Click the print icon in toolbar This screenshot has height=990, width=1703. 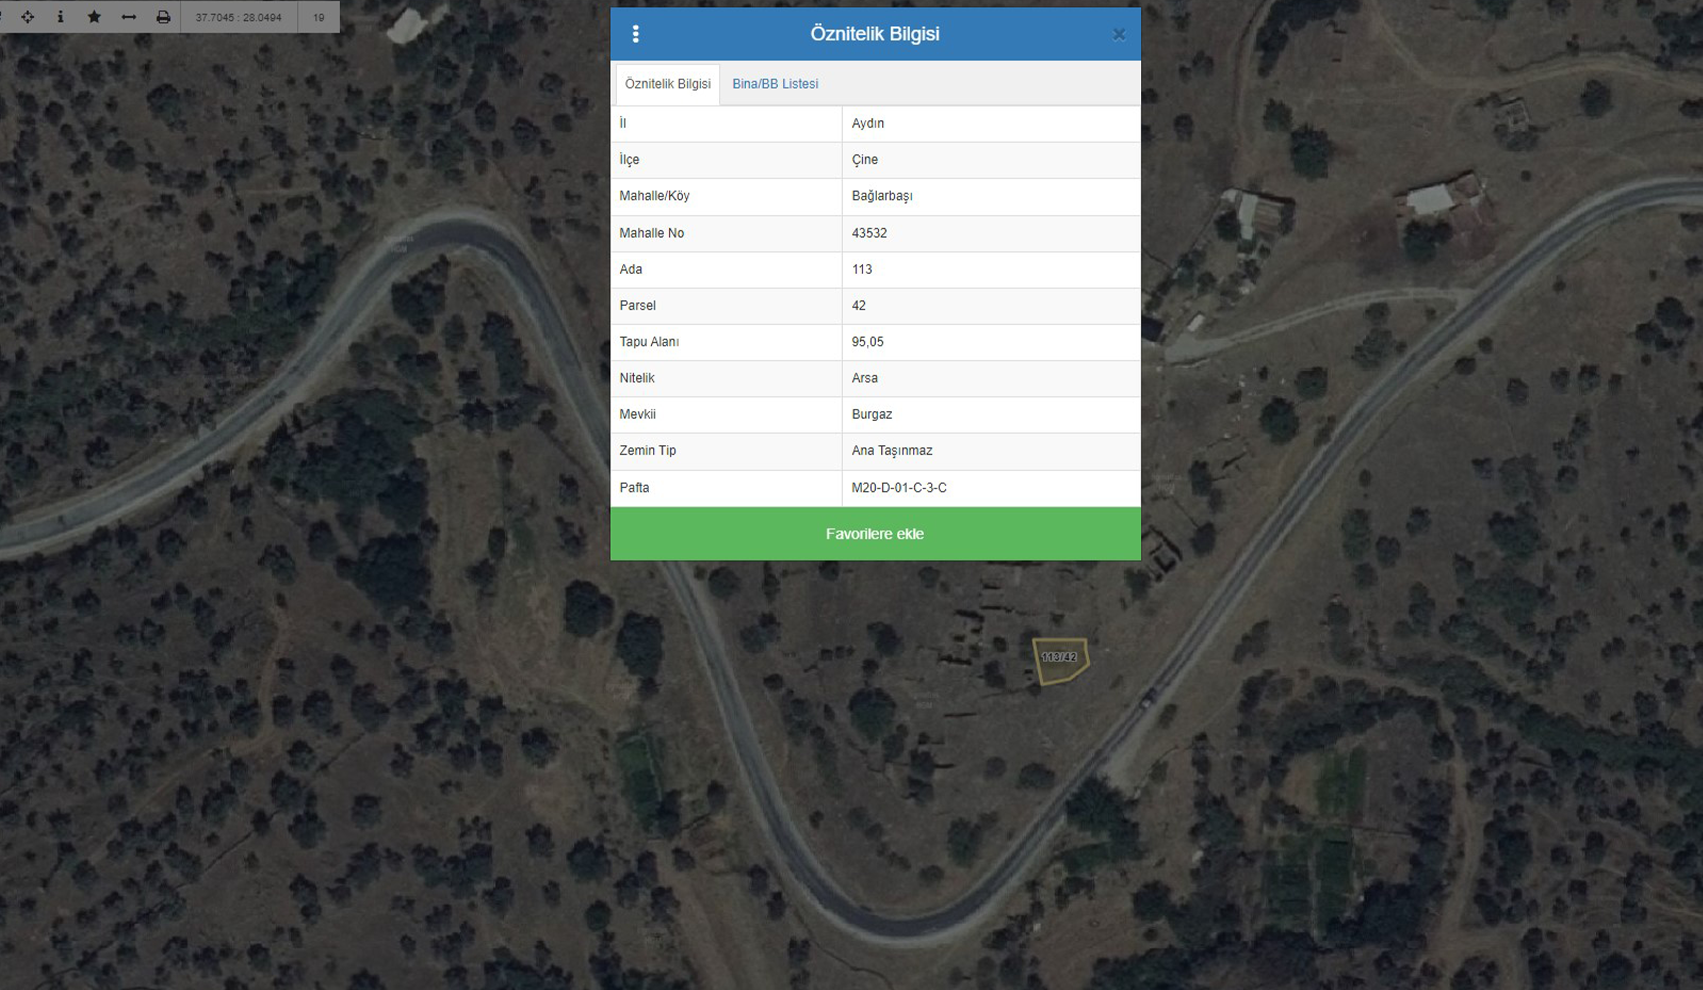point(163,17)
